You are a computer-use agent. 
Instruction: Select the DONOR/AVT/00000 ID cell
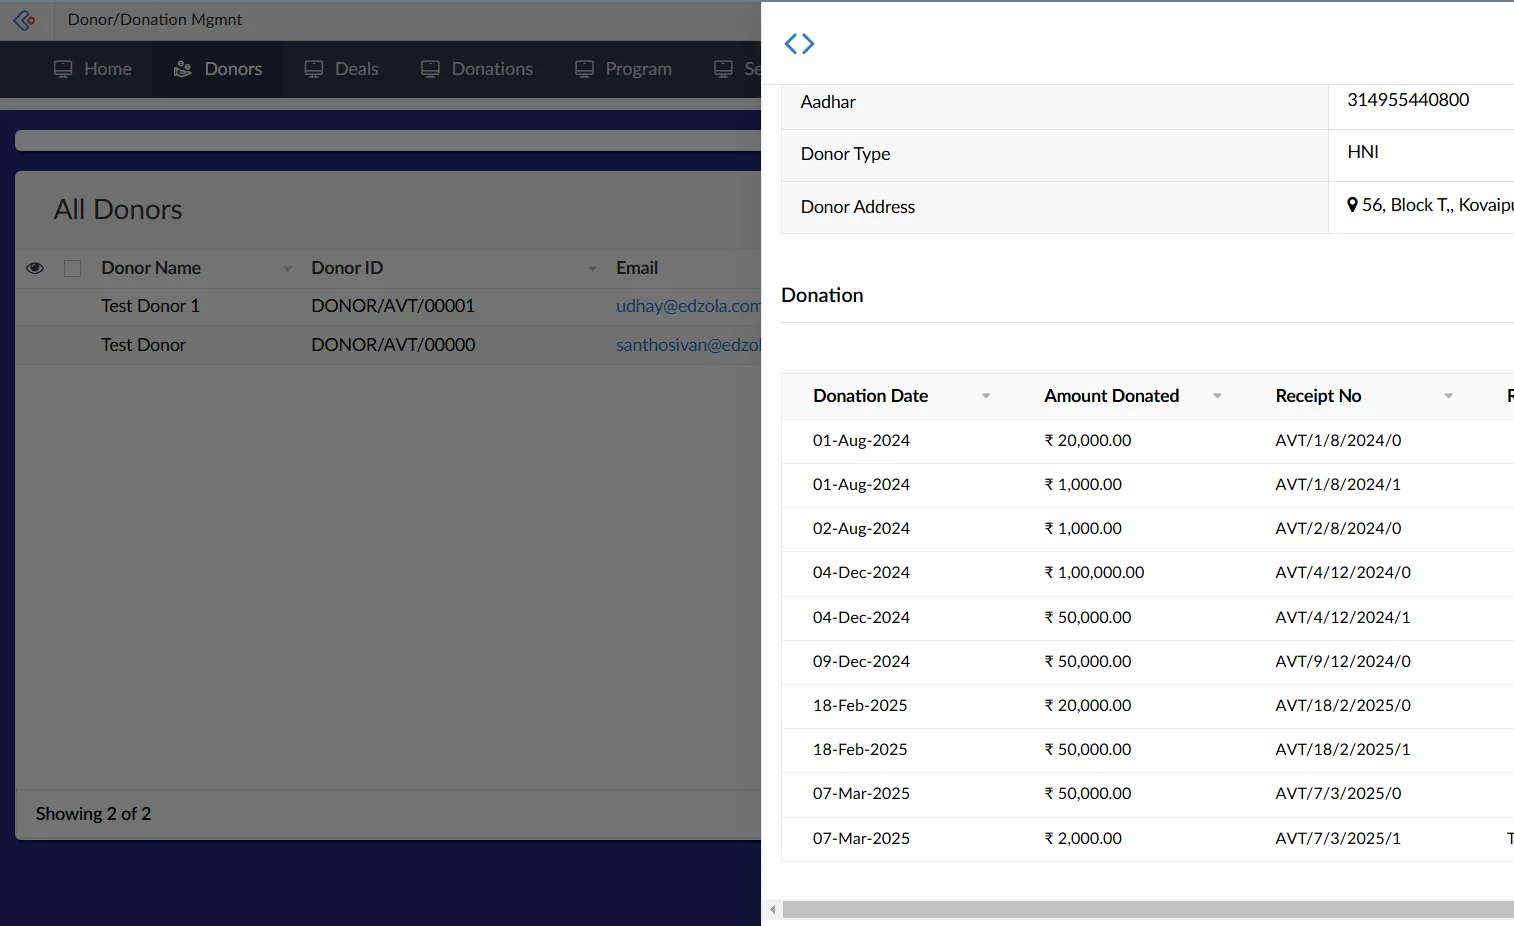click(393, 345)
